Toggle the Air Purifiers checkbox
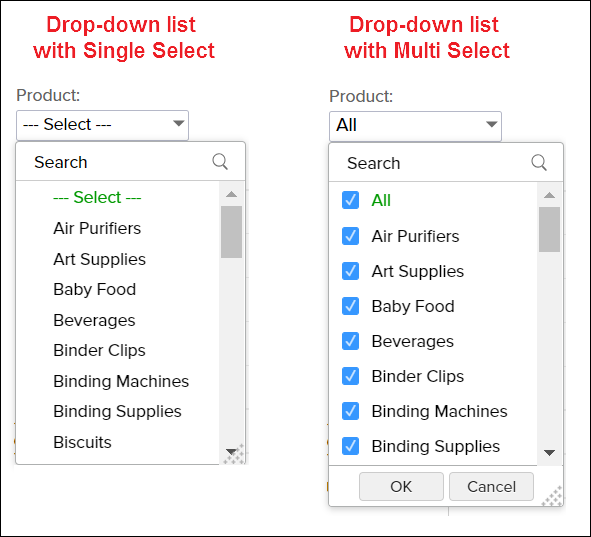 (x=350, y=236)
